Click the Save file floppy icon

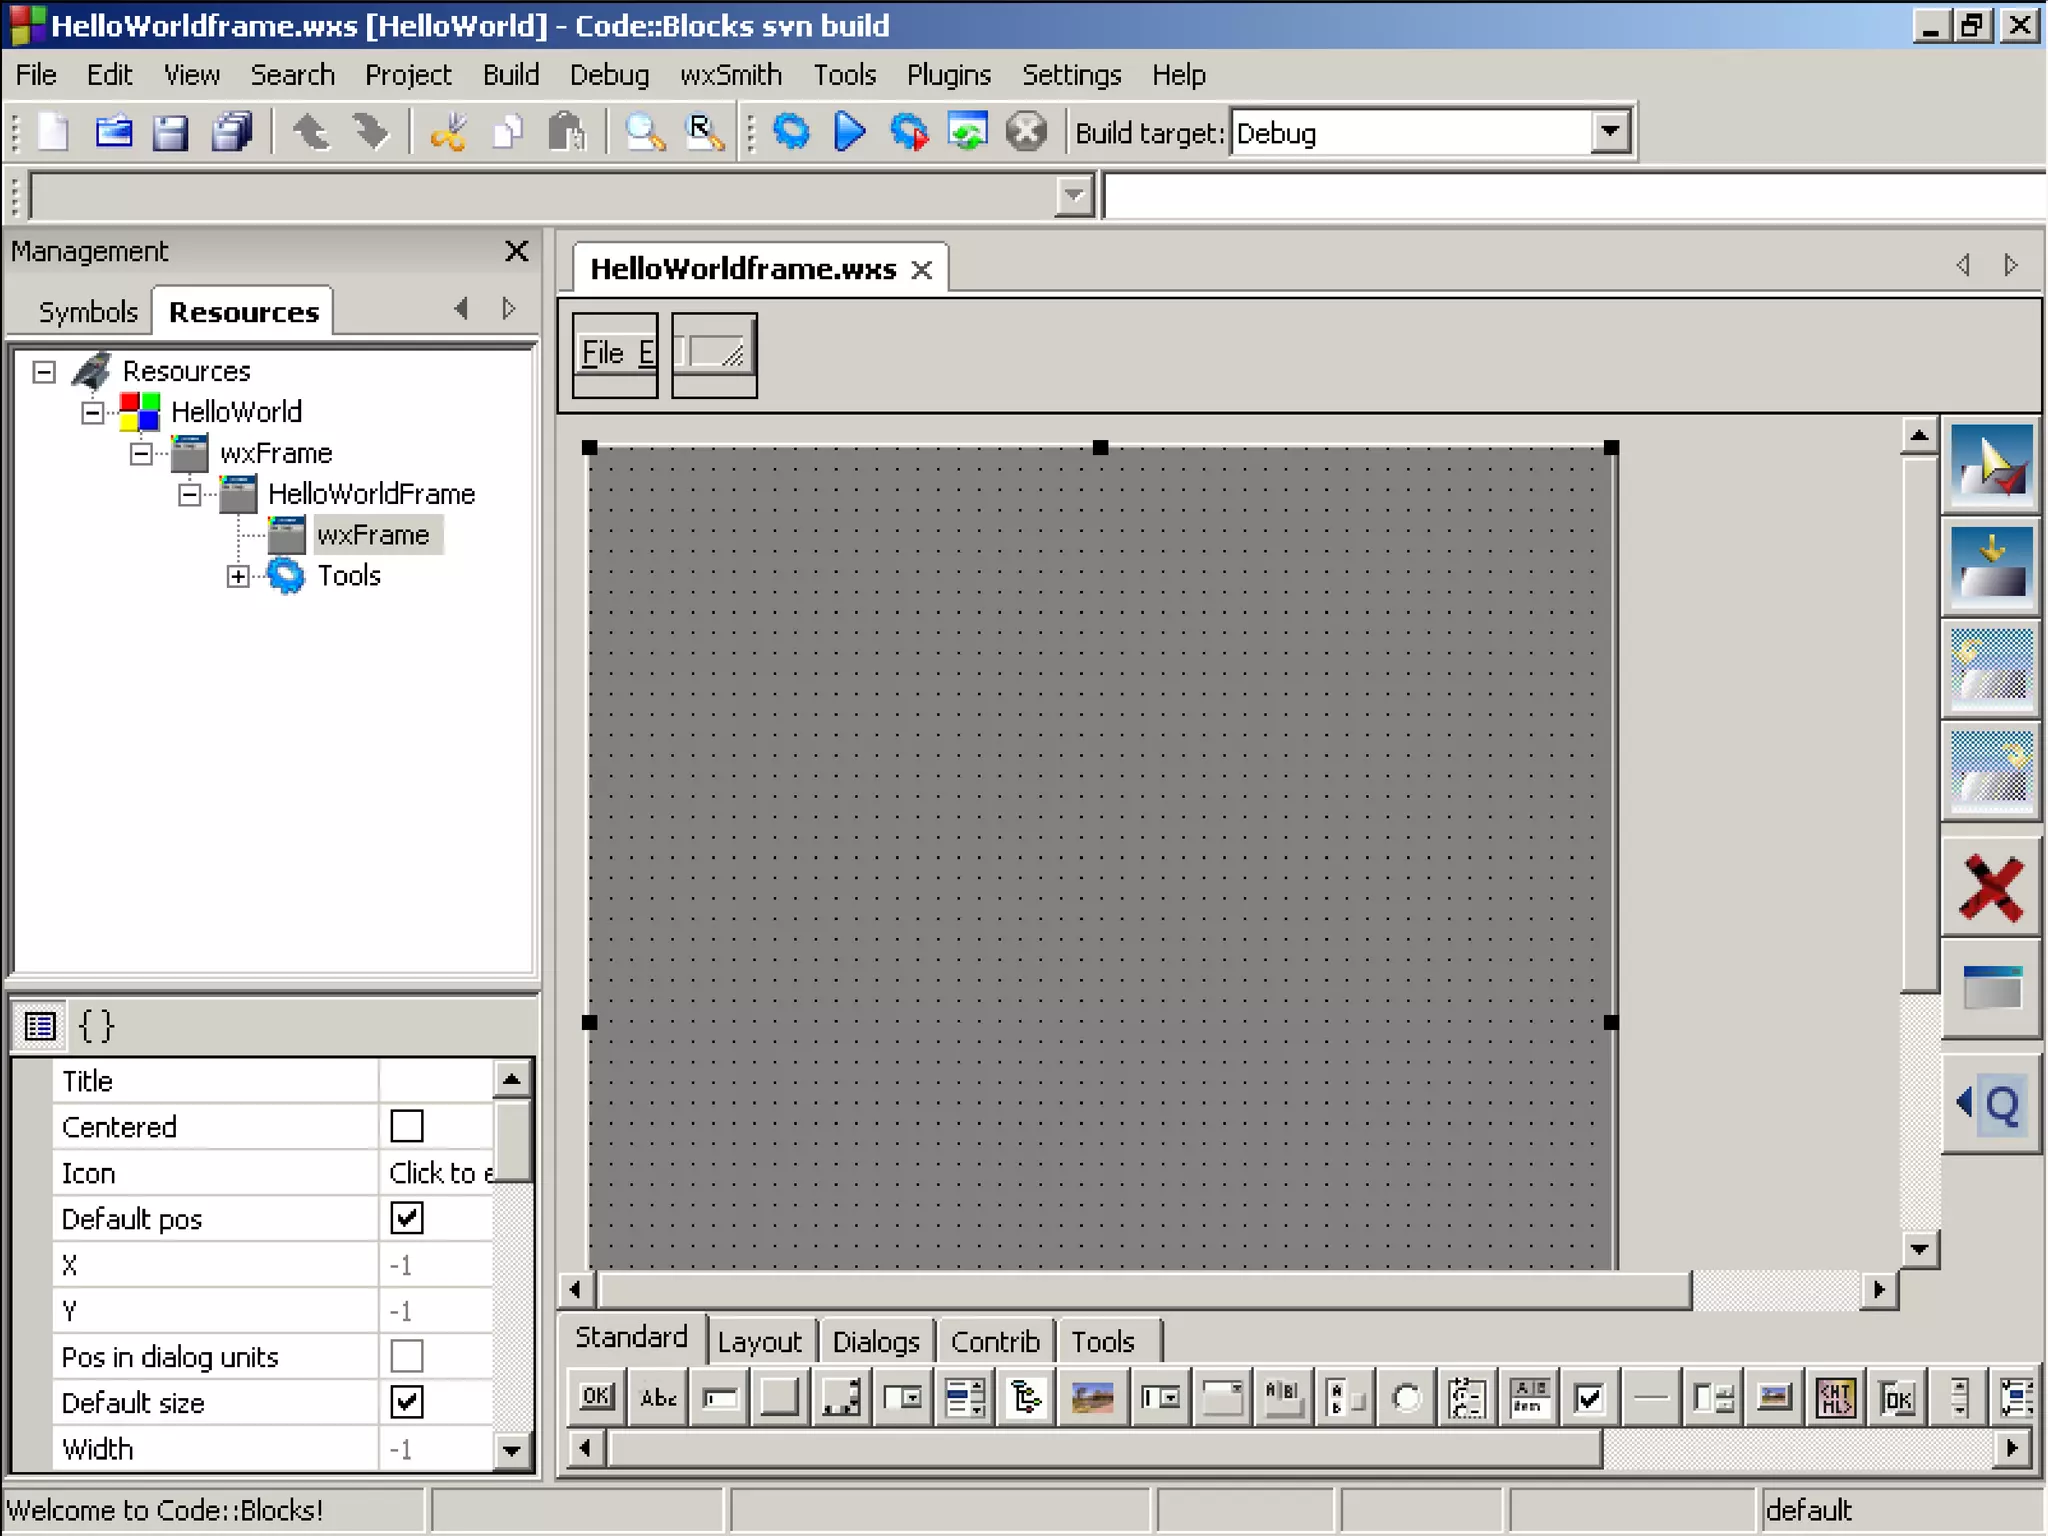click(170, 132)
